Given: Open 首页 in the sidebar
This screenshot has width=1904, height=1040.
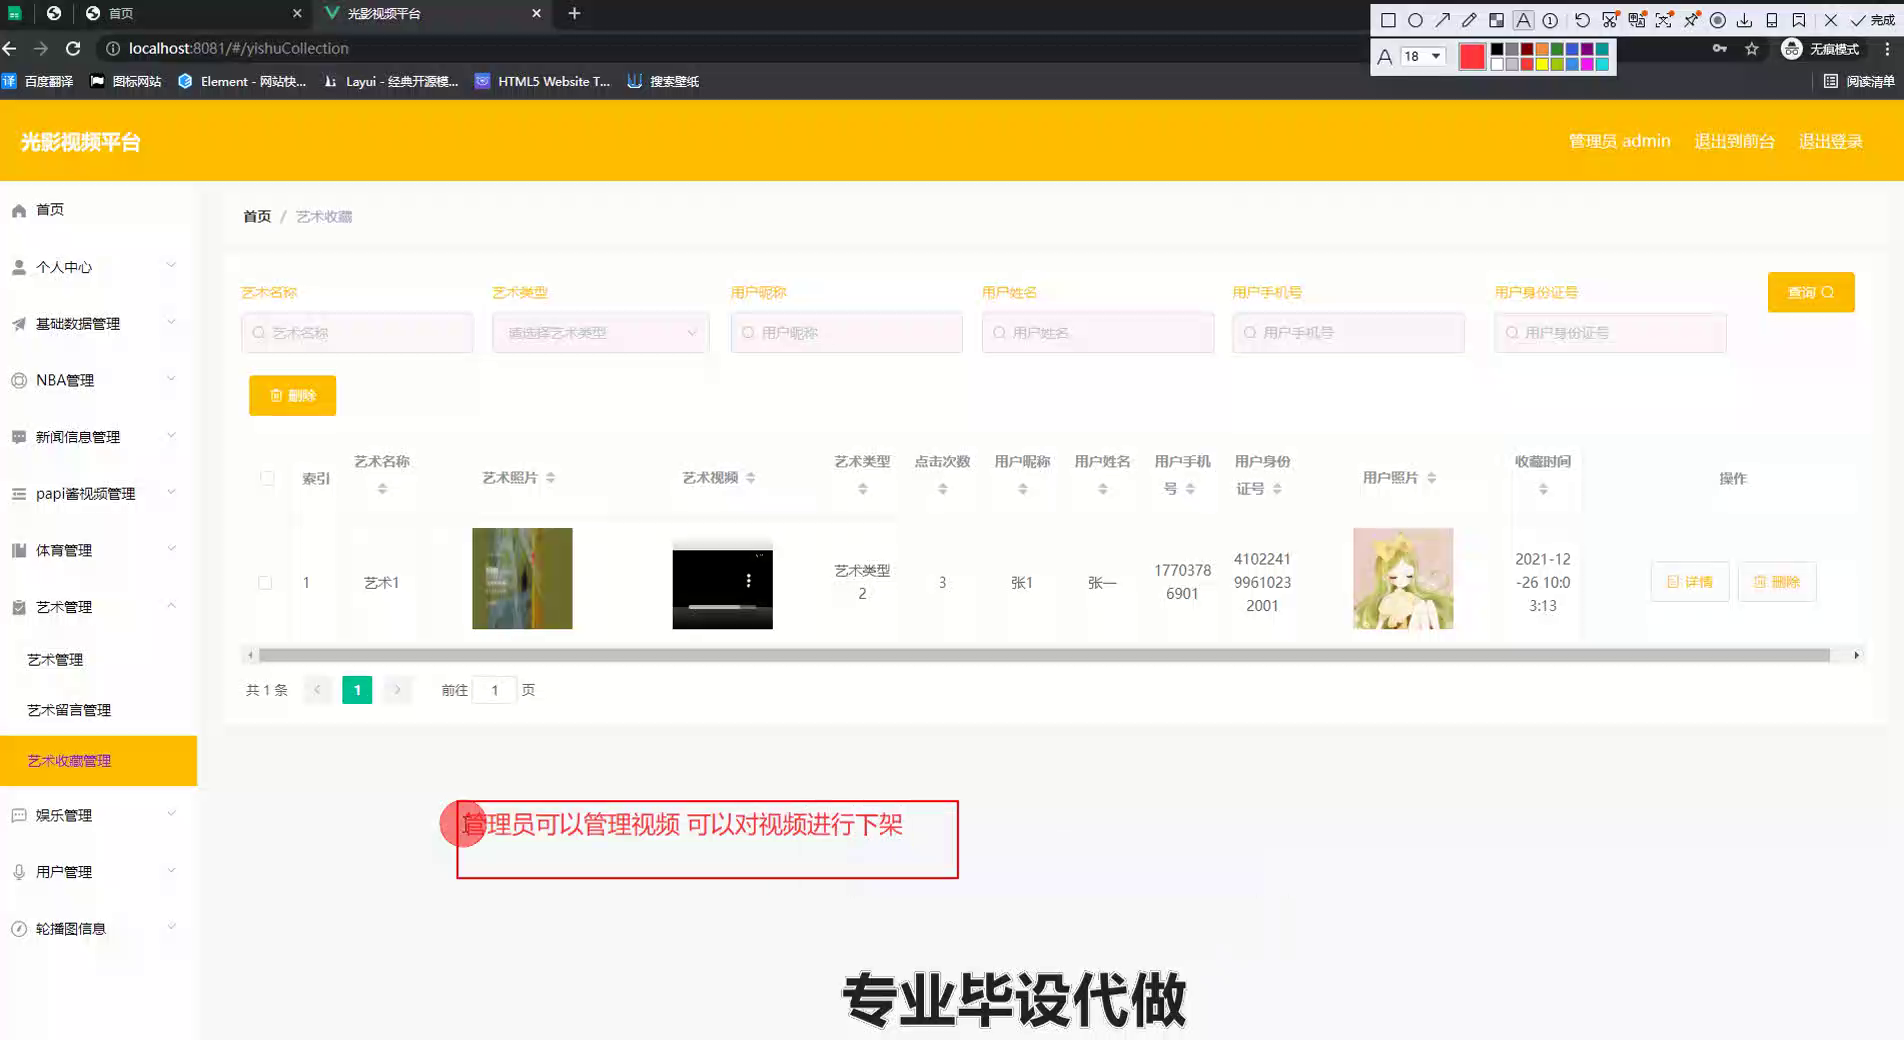Looking at the screenshot, I should pyautogui.click(x=98, y=210).
